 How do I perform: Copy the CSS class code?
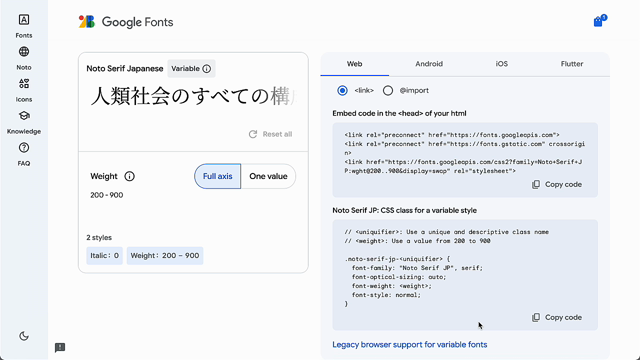(557, 318)
